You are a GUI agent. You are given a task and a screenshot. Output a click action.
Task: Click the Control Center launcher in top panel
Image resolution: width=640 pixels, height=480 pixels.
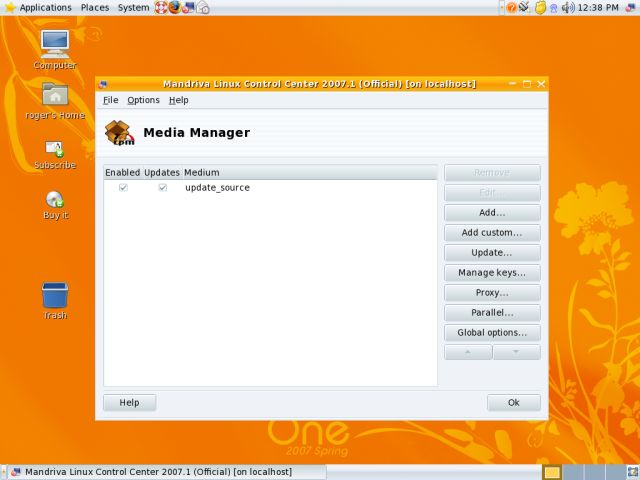pyautogui.click(x=188, y=7)
